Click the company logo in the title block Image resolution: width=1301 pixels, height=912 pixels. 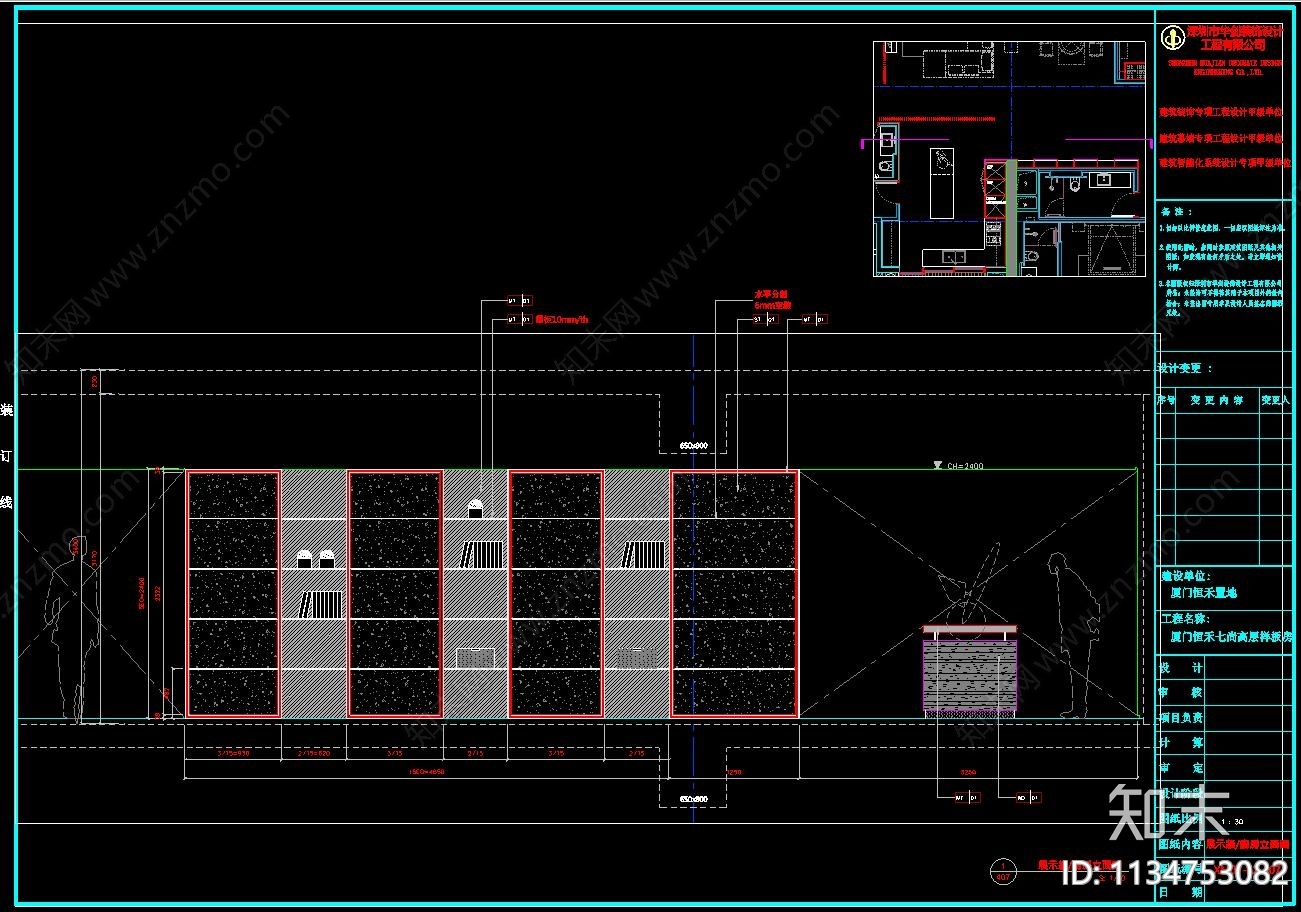1173,38
